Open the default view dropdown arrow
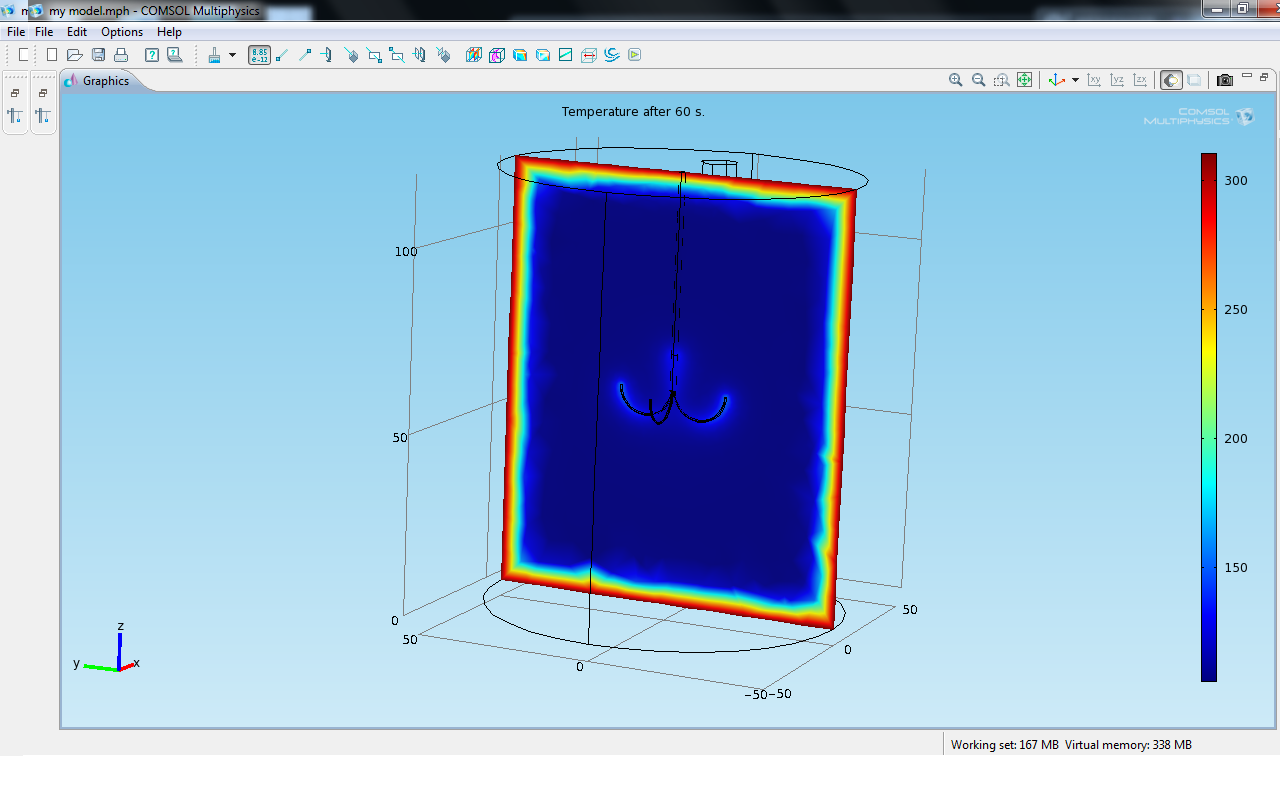The height and width of the screenshot is (800, 1280). point(1075,80)
